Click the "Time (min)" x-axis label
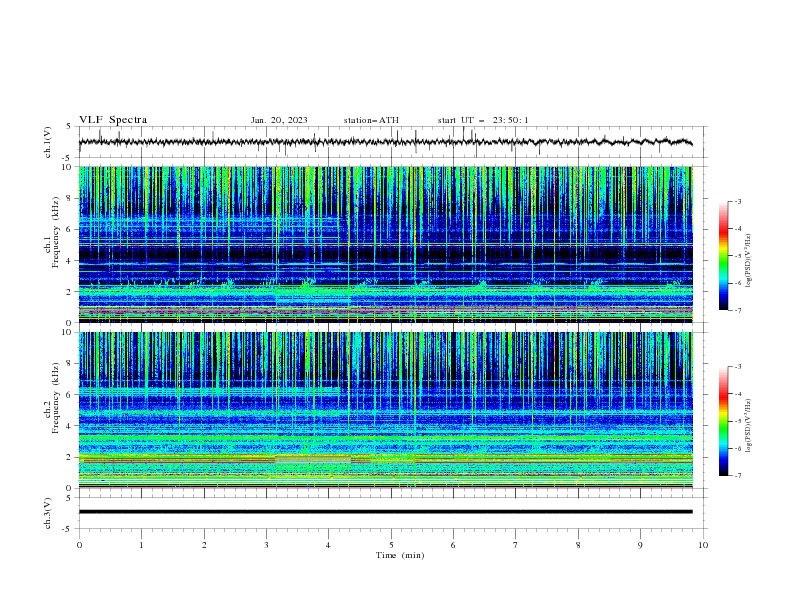The width and height of the screenshot is (792, 612). pos(400,555)
